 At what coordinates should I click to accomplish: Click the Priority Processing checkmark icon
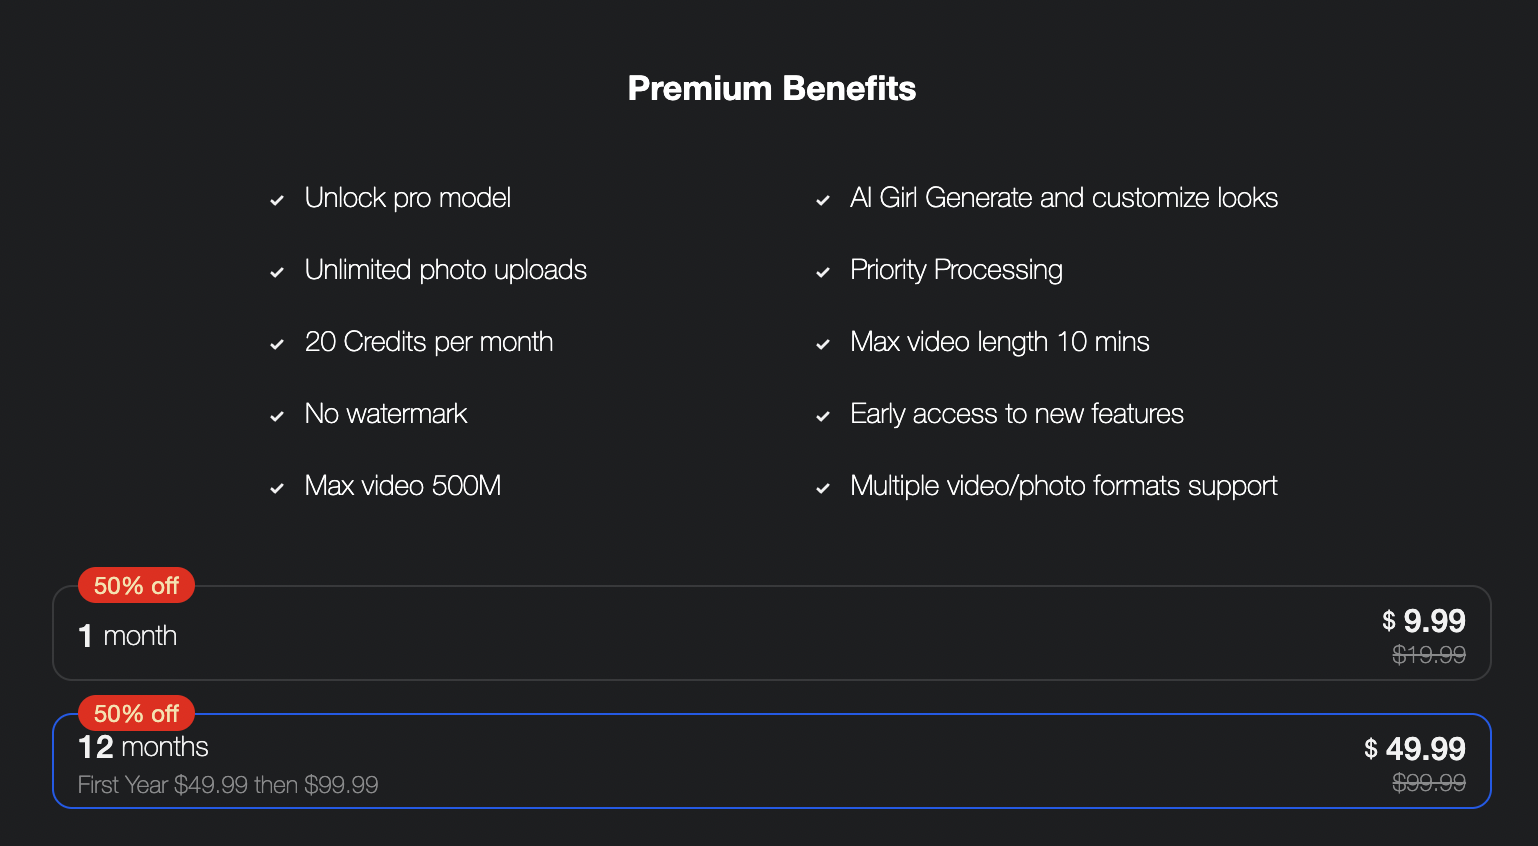[823, 273]
